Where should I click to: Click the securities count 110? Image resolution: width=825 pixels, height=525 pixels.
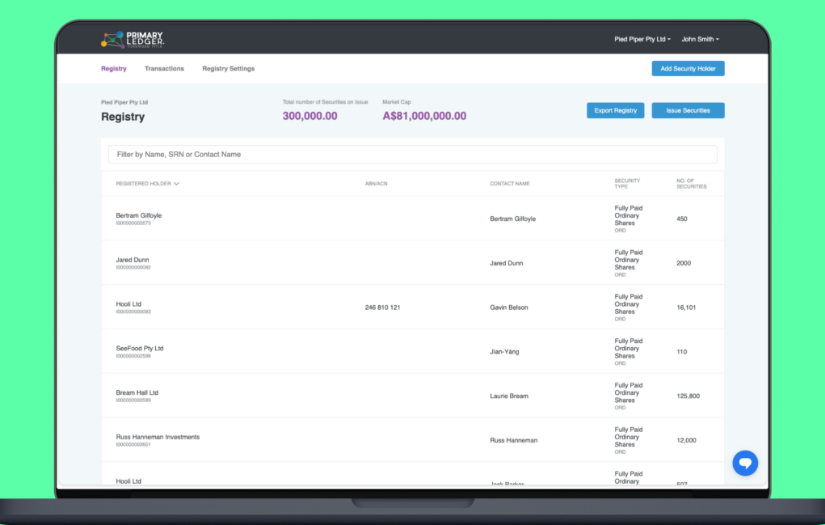(x=682, y=351)
